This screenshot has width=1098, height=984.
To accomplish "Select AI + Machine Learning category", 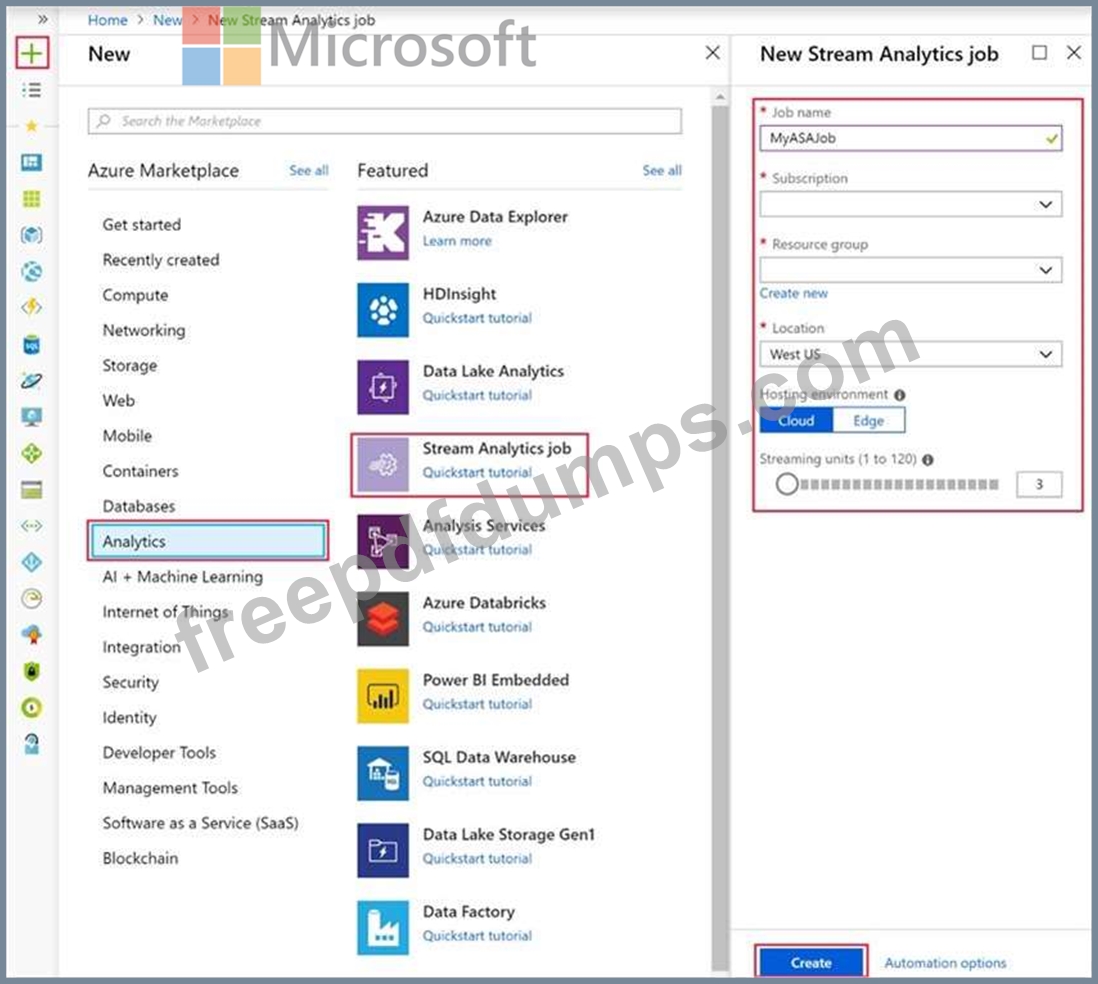I will (x=183, y=576).
